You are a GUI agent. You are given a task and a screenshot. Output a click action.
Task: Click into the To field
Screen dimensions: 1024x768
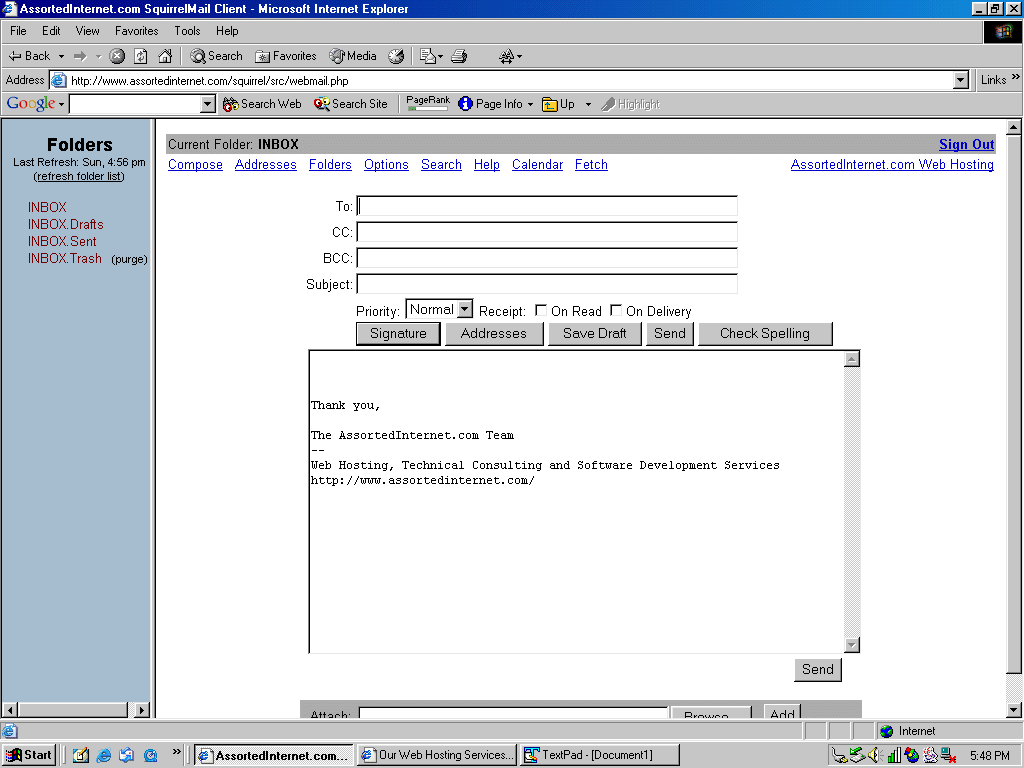click(547, 206)
